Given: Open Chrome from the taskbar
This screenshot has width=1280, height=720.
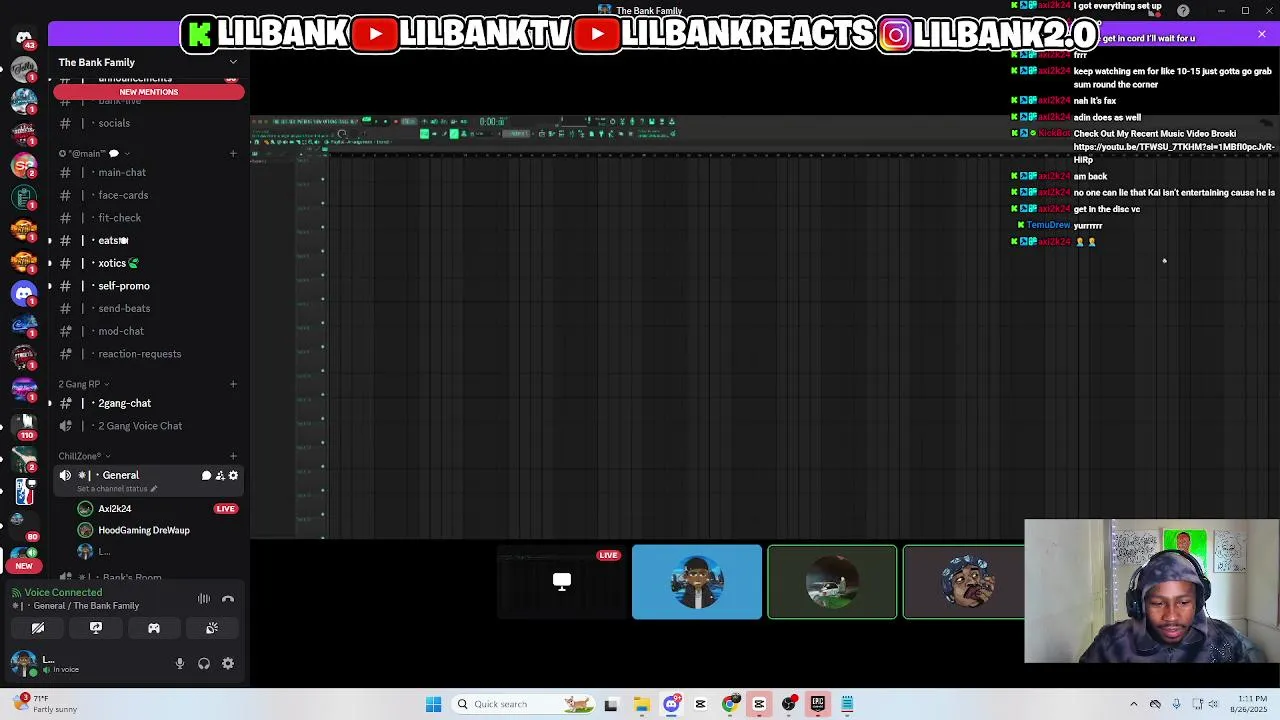Looking at the screenshot, I should point(730,704).
